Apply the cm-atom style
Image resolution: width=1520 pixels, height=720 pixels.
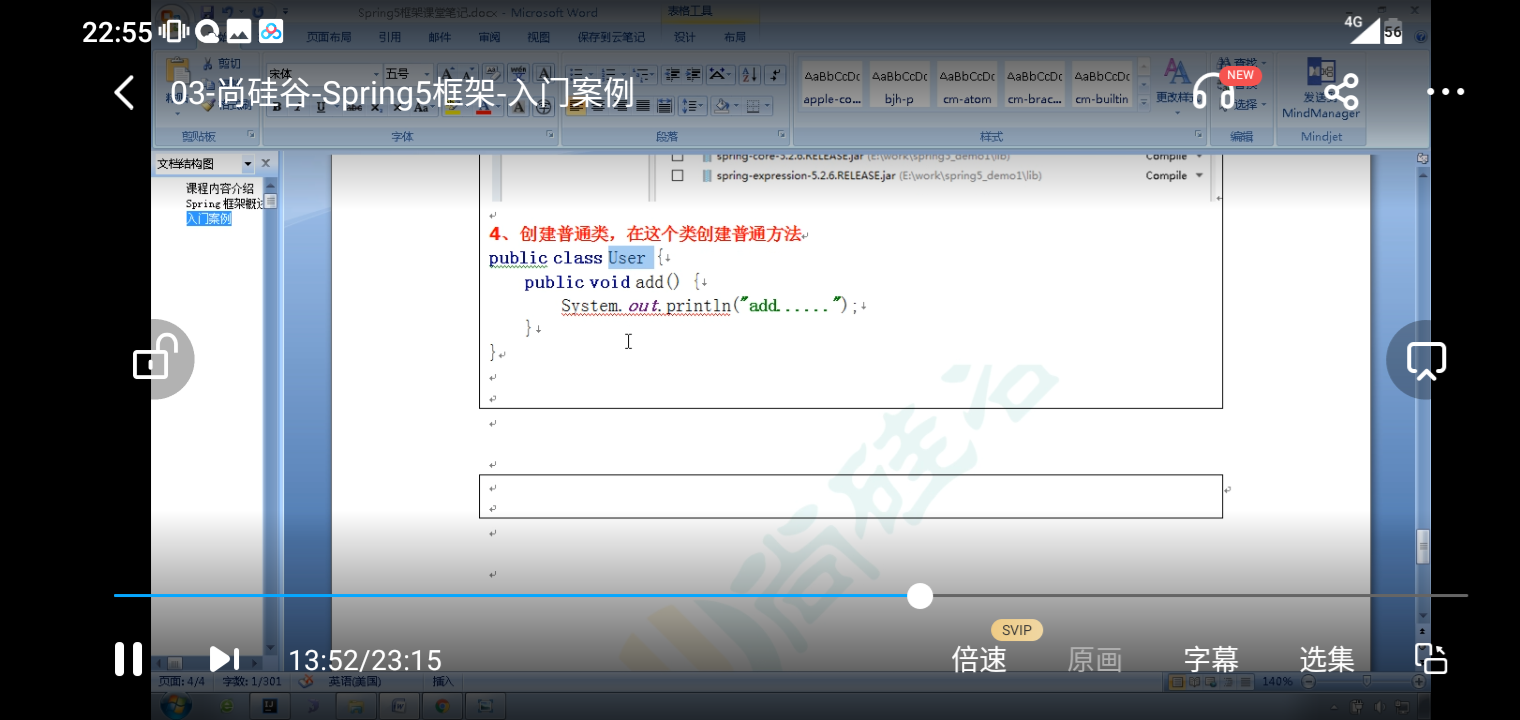coord(967,85)
